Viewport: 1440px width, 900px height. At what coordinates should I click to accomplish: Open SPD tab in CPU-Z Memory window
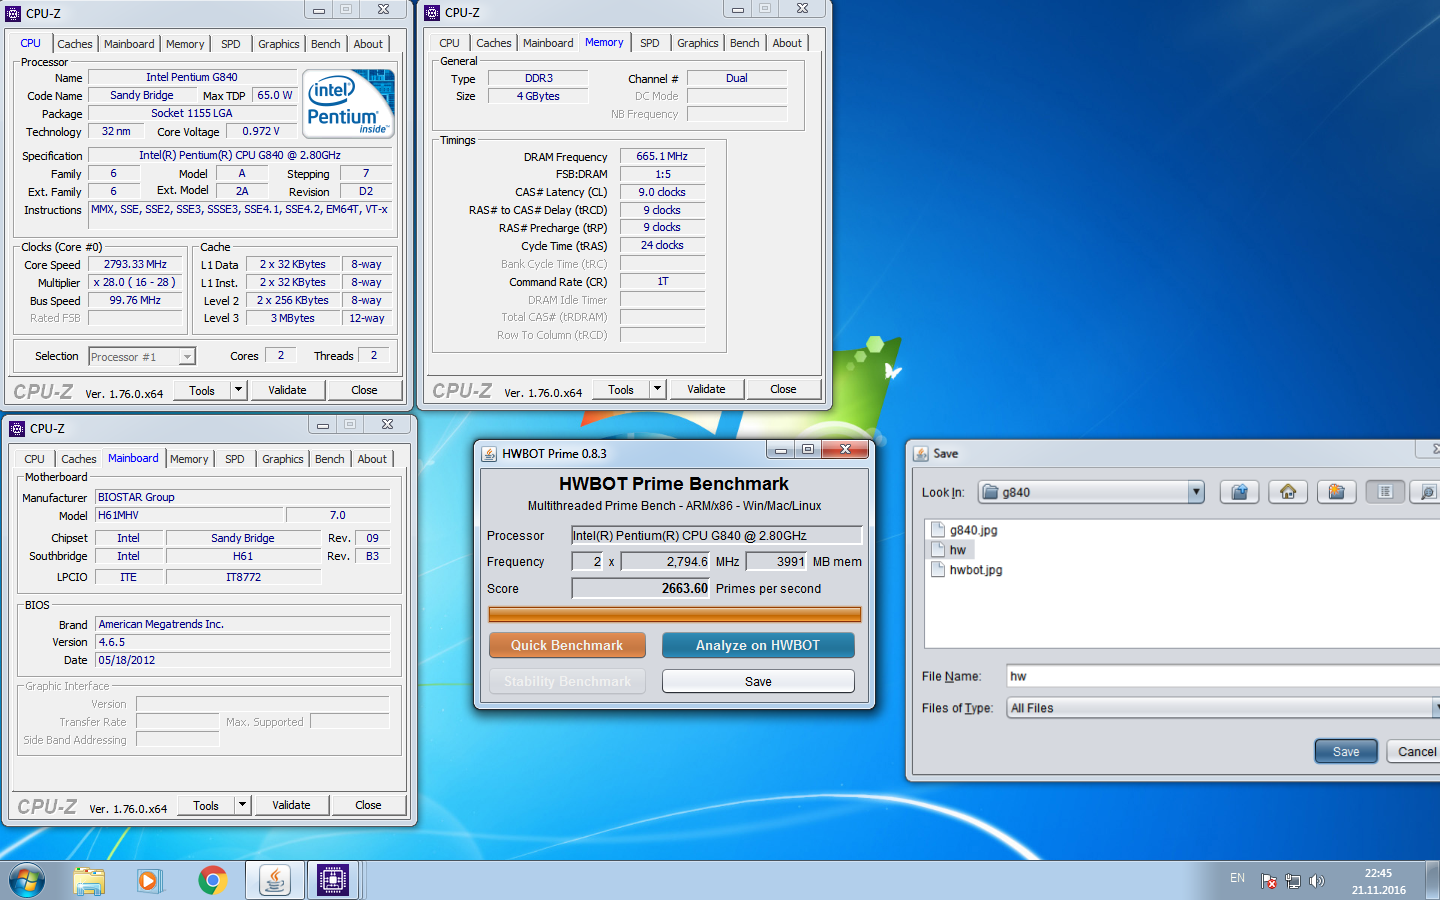point(650,43)
